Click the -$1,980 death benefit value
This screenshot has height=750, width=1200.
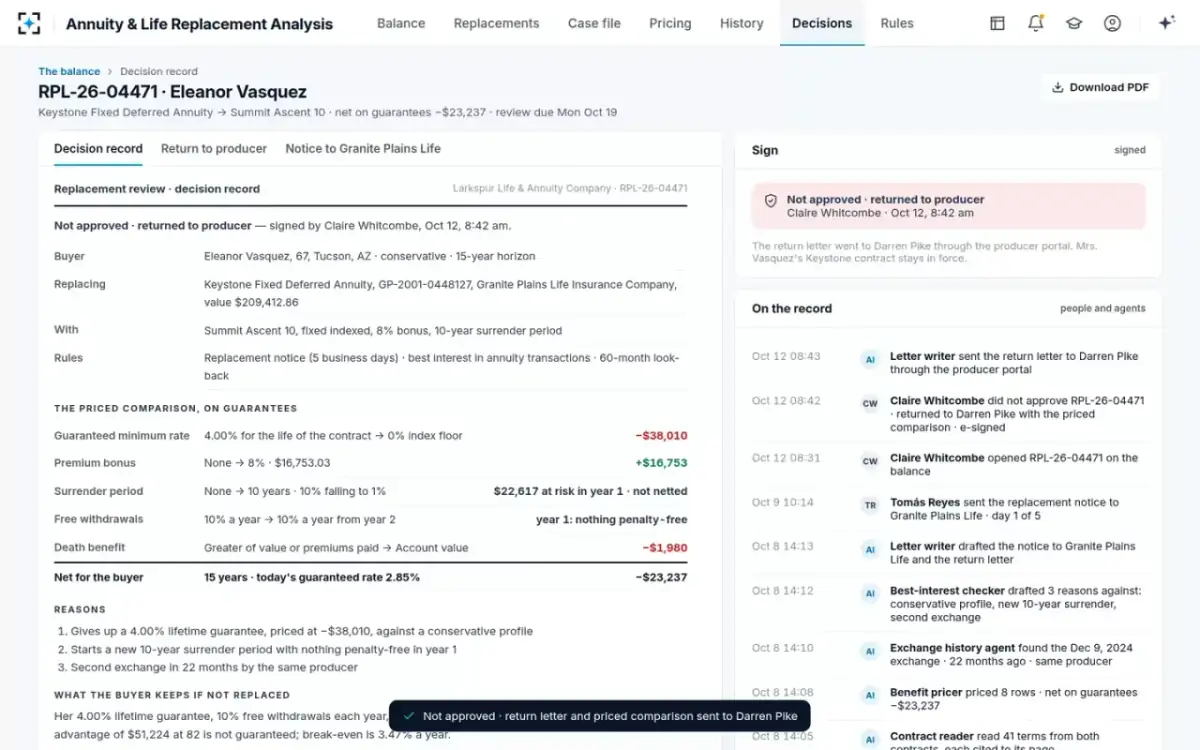click(x=665, y=548)
